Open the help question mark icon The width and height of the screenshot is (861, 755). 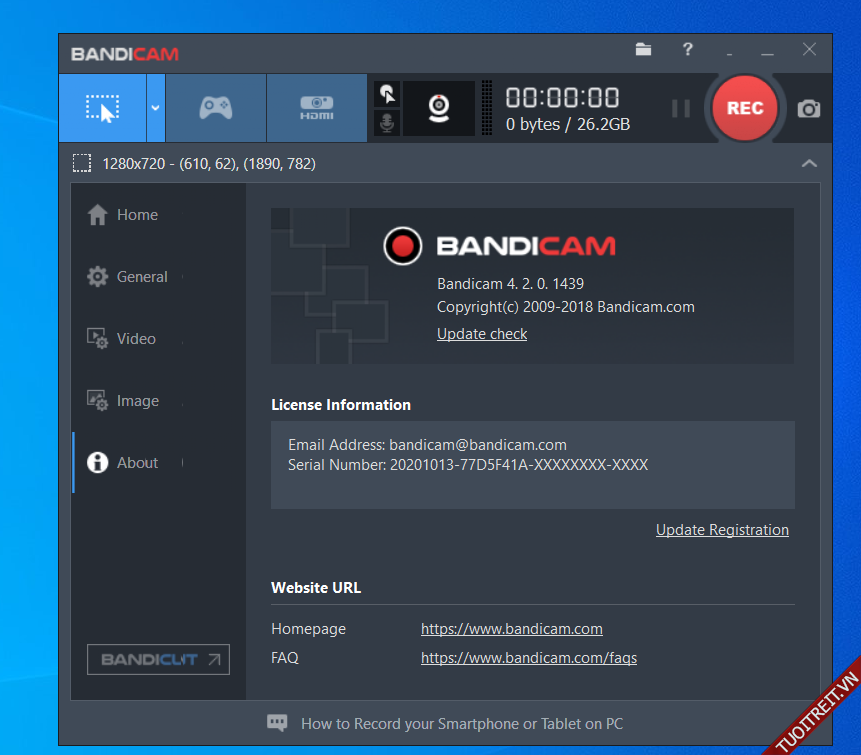coord(688,50)
